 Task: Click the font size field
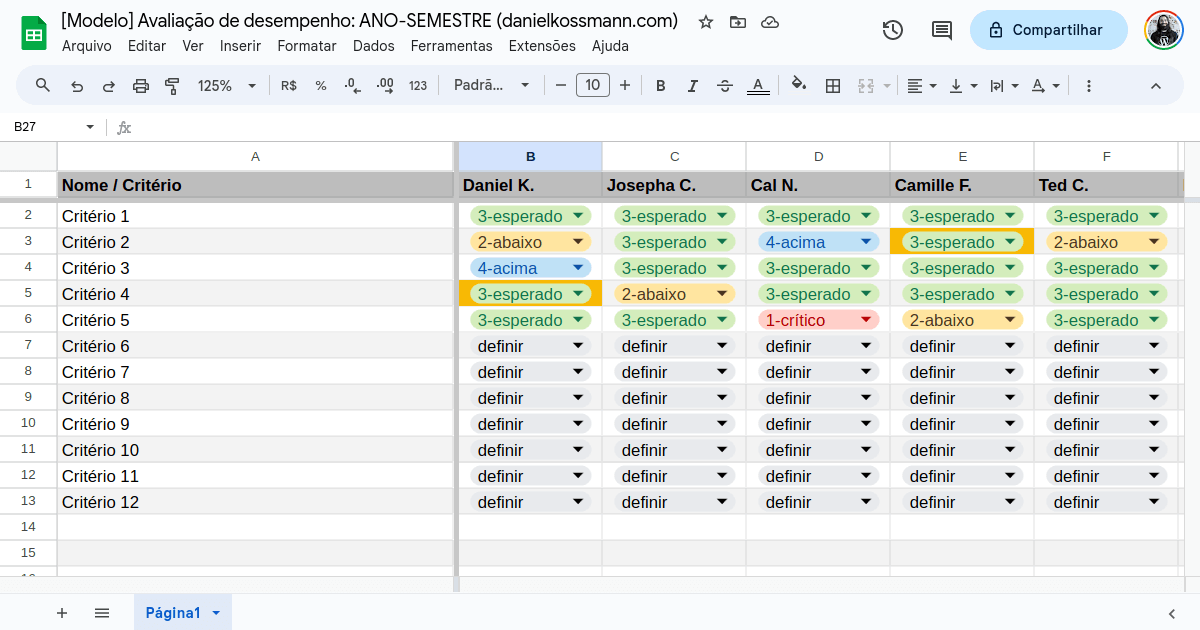click(593, 85)
